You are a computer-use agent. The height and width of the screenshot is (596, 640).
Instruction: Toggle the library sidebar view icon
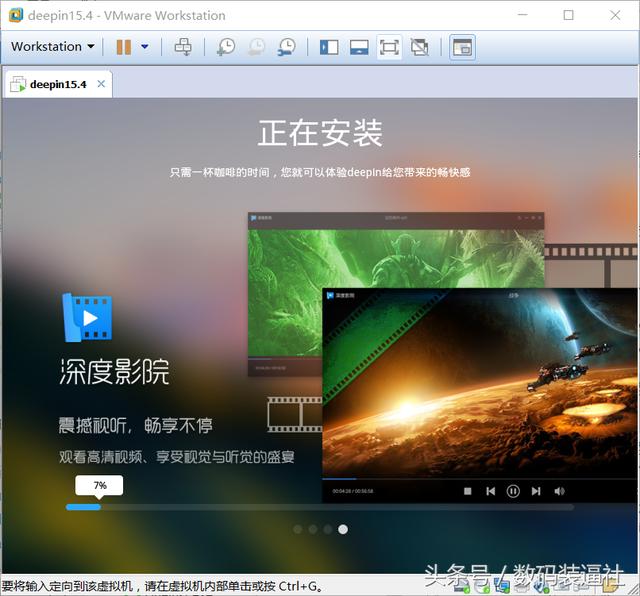pos(329,47)
